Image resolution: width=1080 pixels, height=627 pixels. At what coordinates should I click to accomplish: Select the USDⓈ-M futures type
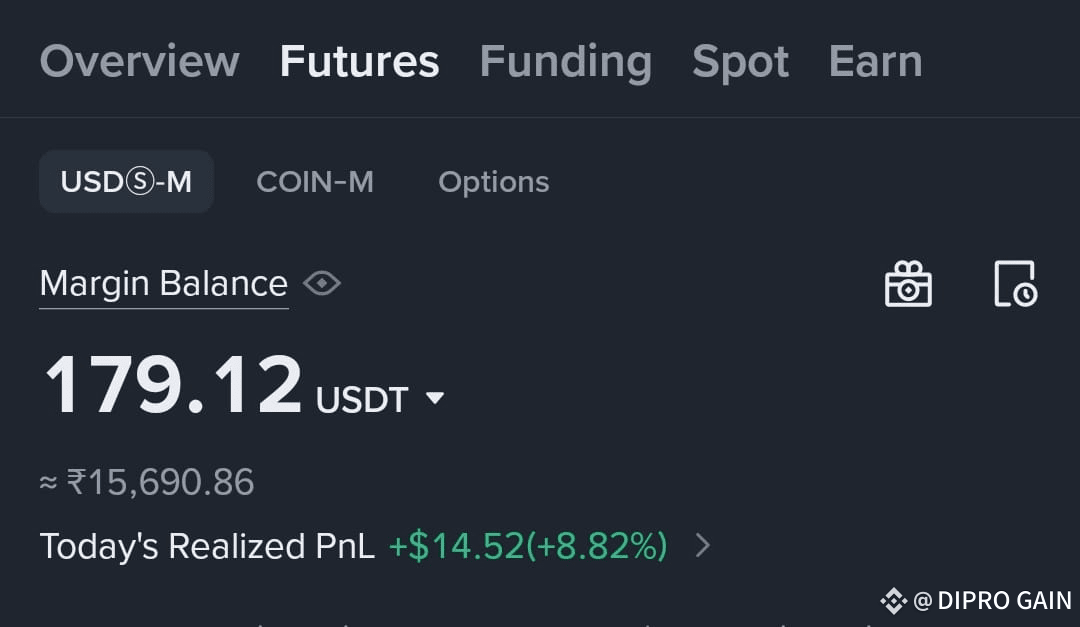point(126,182)
